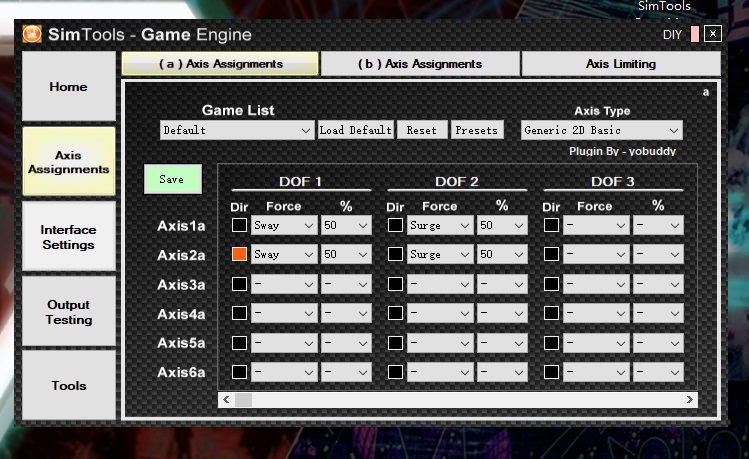
Task: Toggle Axis1a DOF 3 Dir box
Action: point(551,225)
